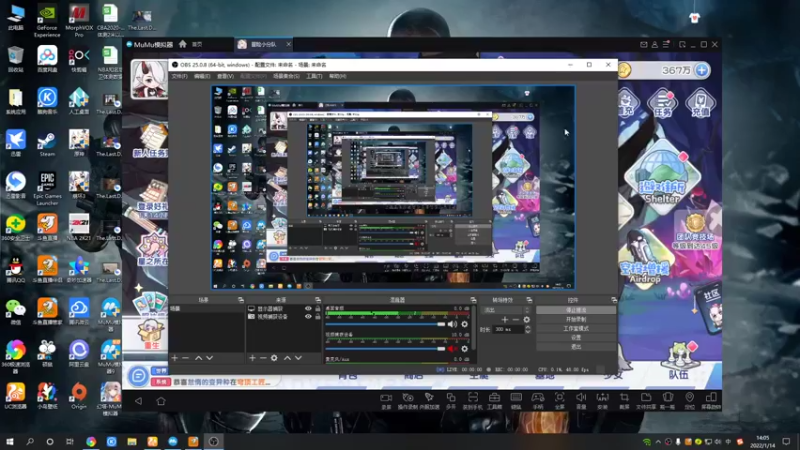
Task: Open OBS 文件(F) menu
Action: point(179,76)
